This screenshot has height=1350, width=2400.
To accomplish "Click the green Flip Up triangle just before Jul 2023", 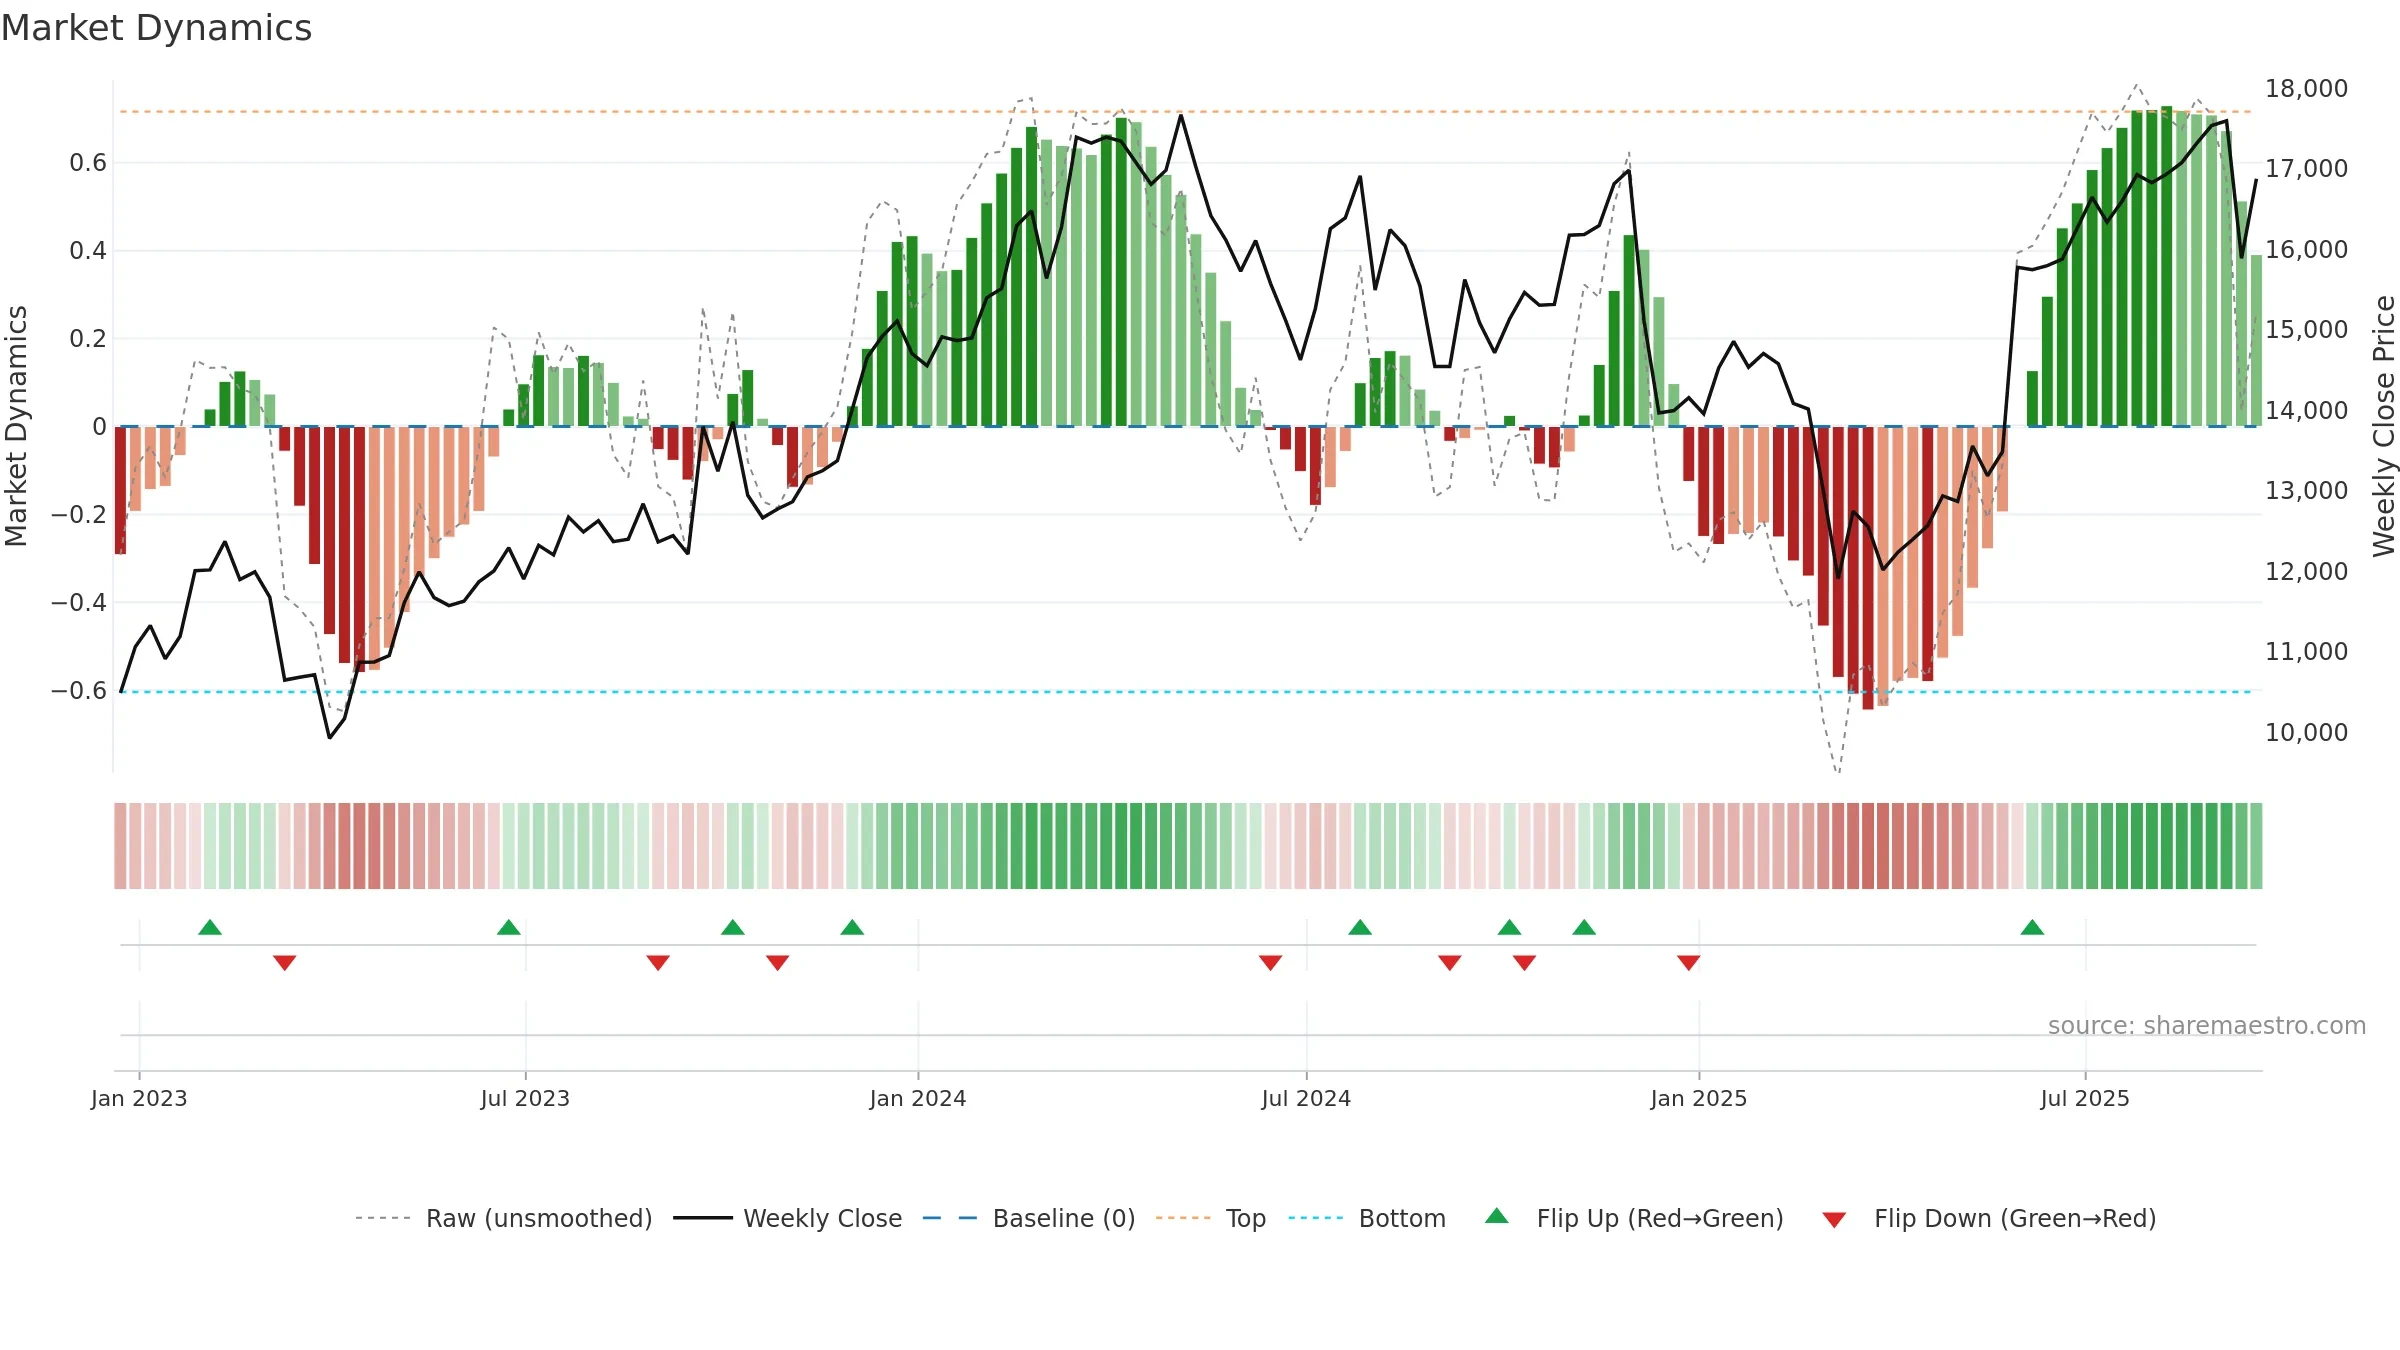I will (509, 927).
